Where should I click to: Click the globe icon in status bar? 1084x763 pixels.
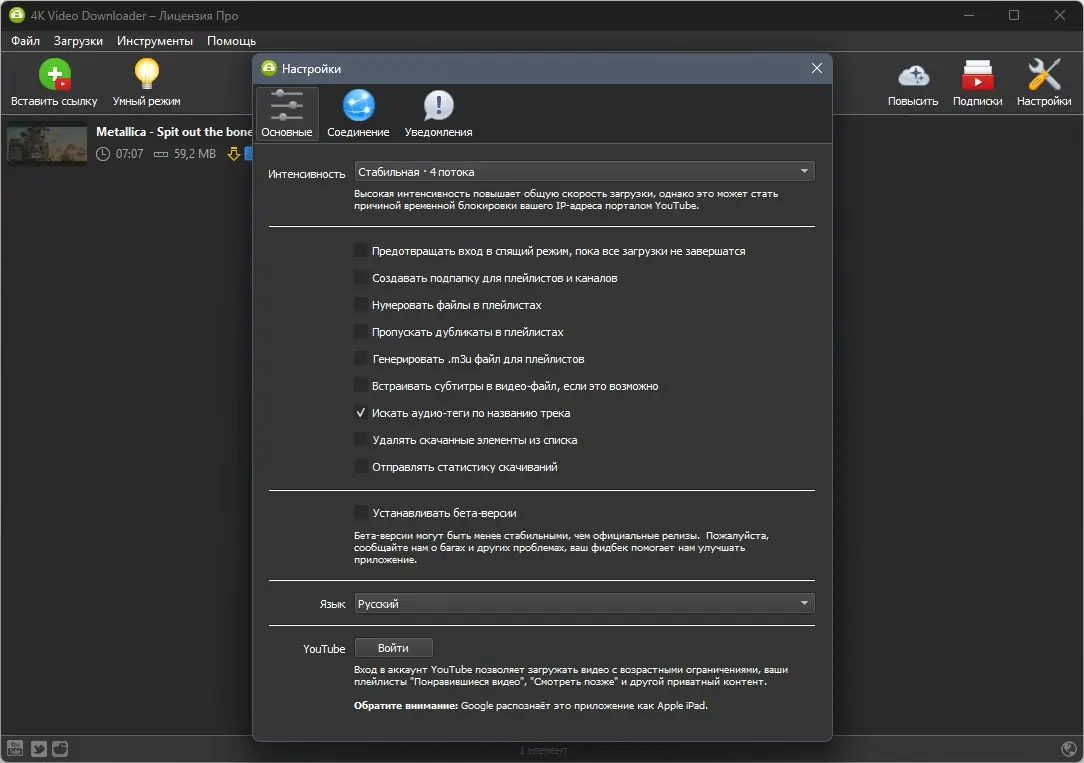coord(1069,748)
